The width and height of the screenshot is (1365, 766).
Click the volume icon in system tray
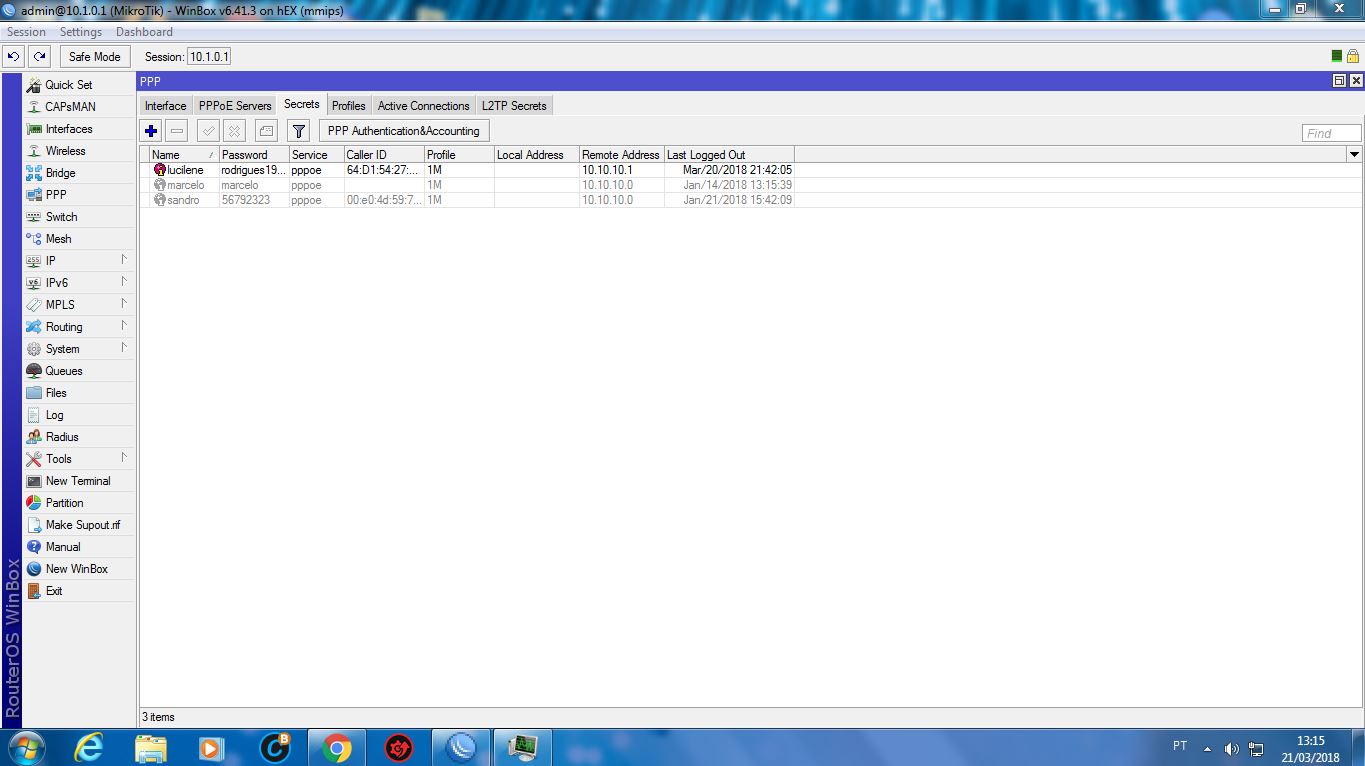[x=1232, y=749]
